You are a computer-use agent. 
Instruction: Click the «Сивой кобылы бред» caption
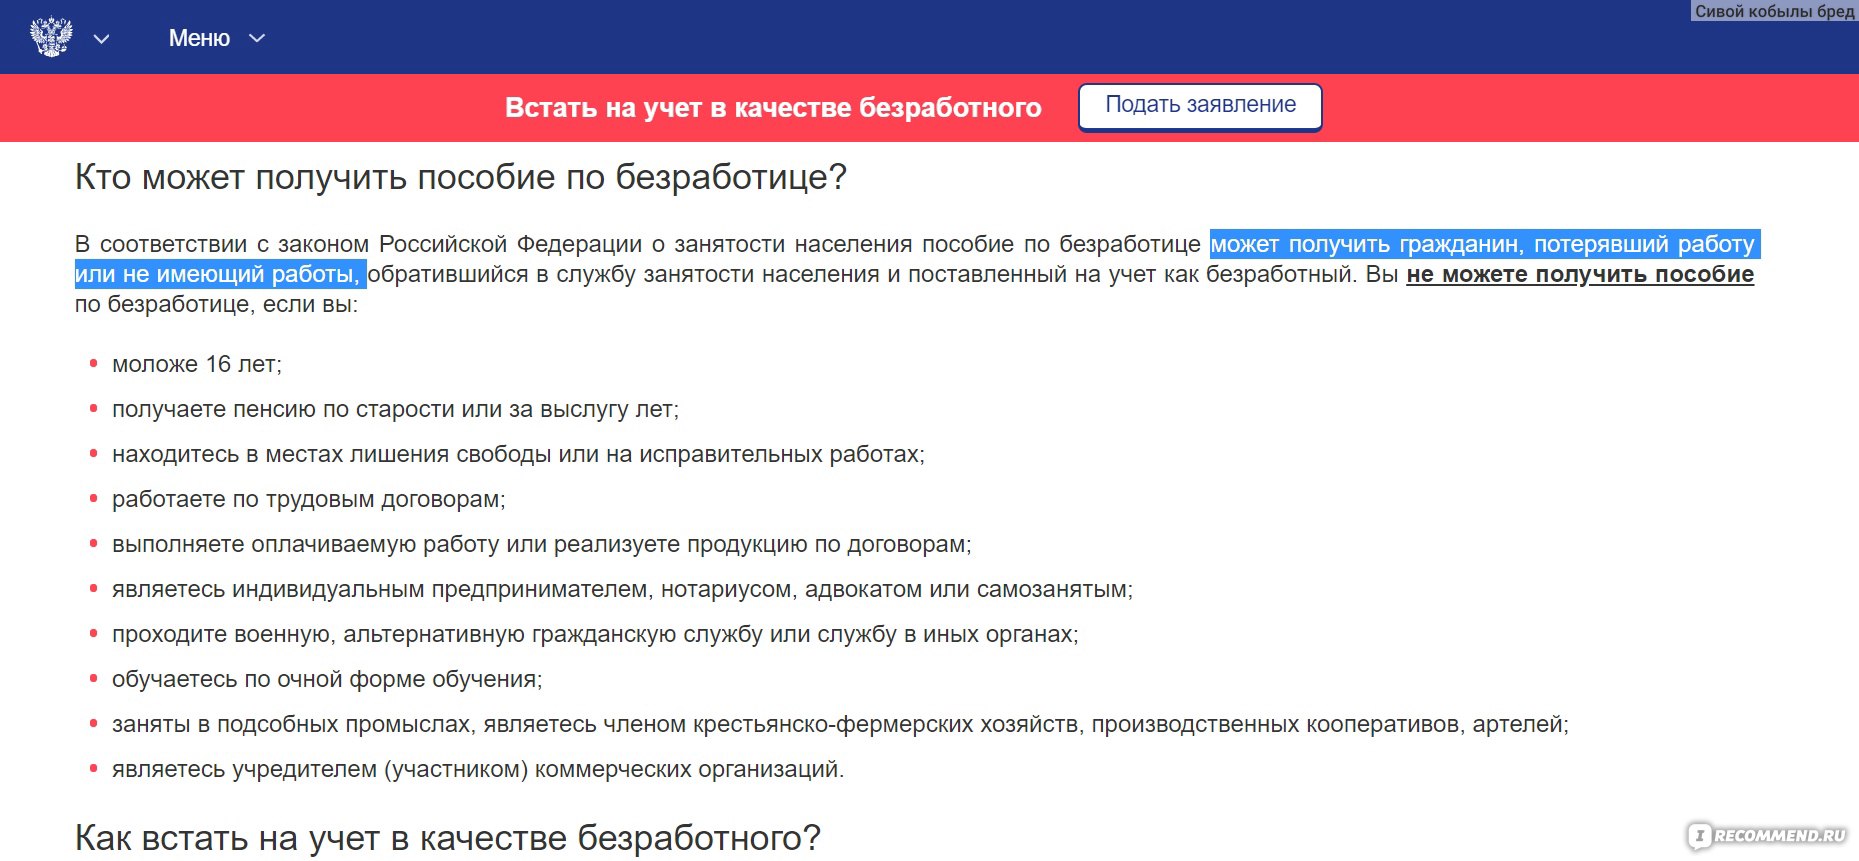tap(1773, 12)
